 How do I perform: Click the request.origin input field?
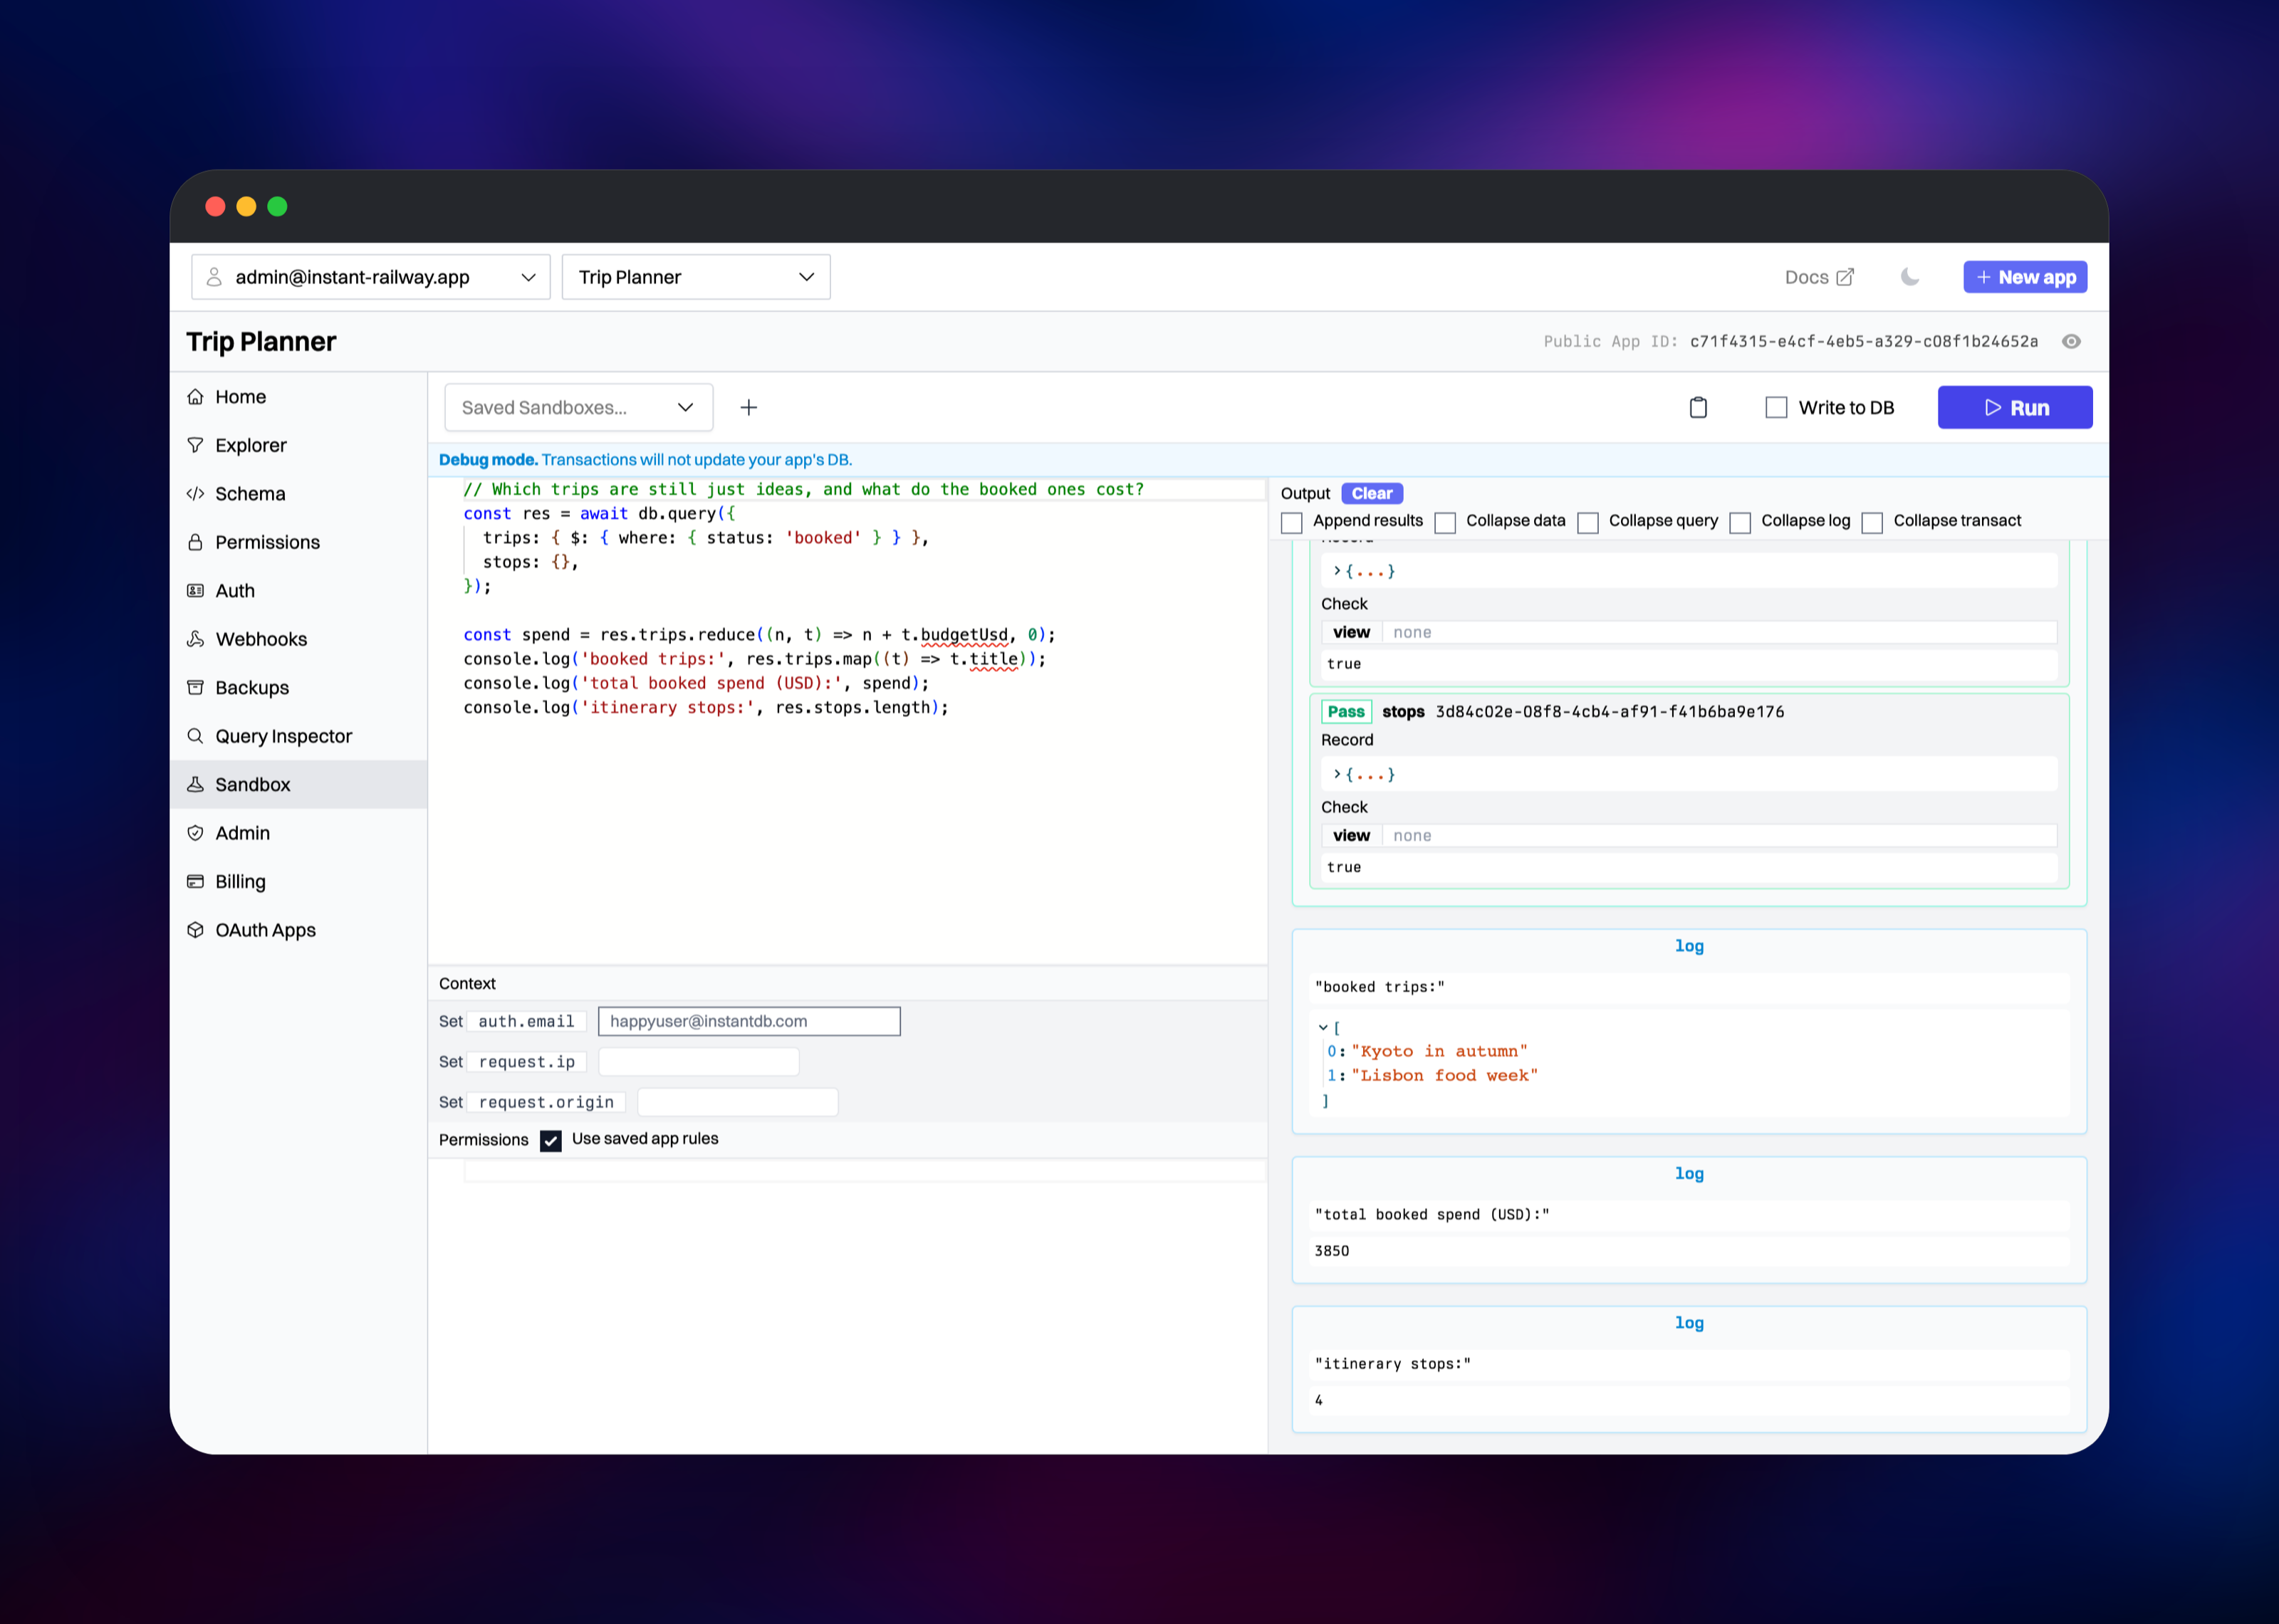pyautogui.click(x=738, y=1102)
